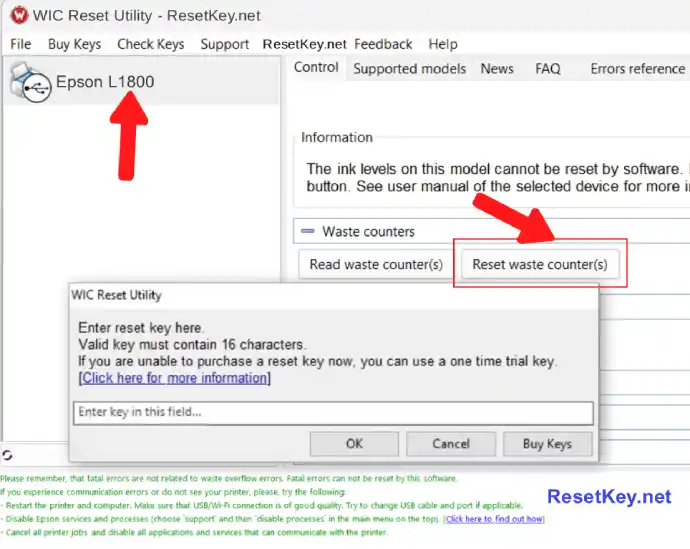Switch to the Errors reference tab
690x549 pixels.
click(x=638, y=69)
